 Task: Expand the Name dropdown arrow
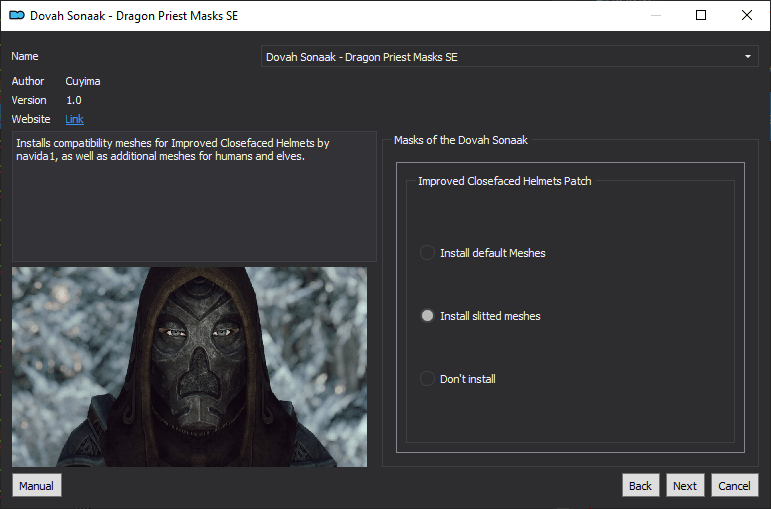[747, 57]
